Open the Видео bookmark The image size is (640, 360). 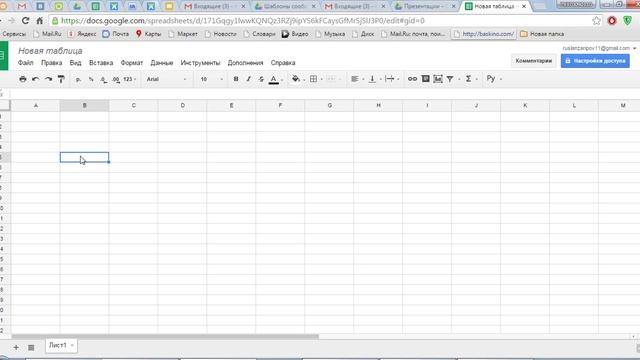coord(295,34)
